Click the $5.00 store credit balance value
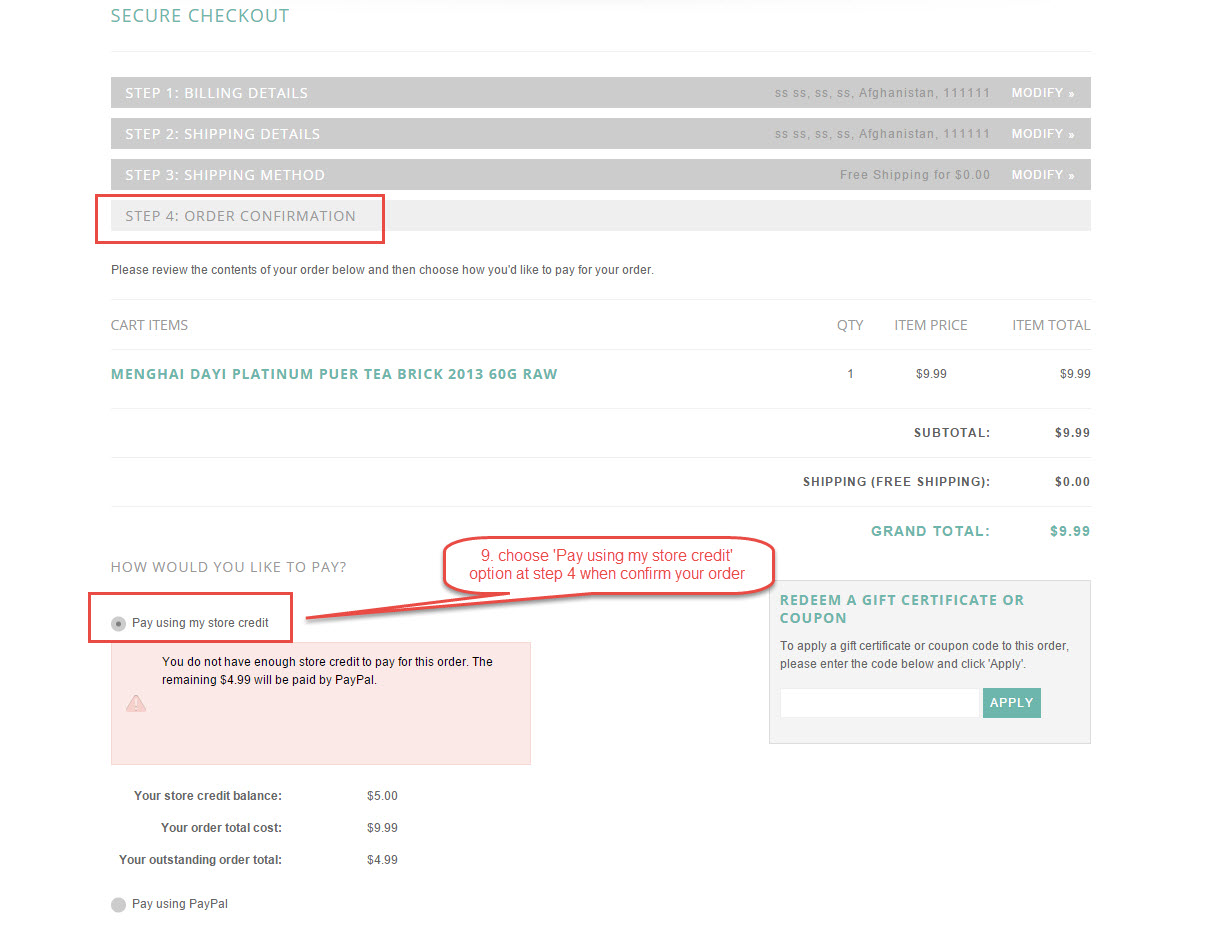This screenshot has width=1207, height=949. pos(382,796)
